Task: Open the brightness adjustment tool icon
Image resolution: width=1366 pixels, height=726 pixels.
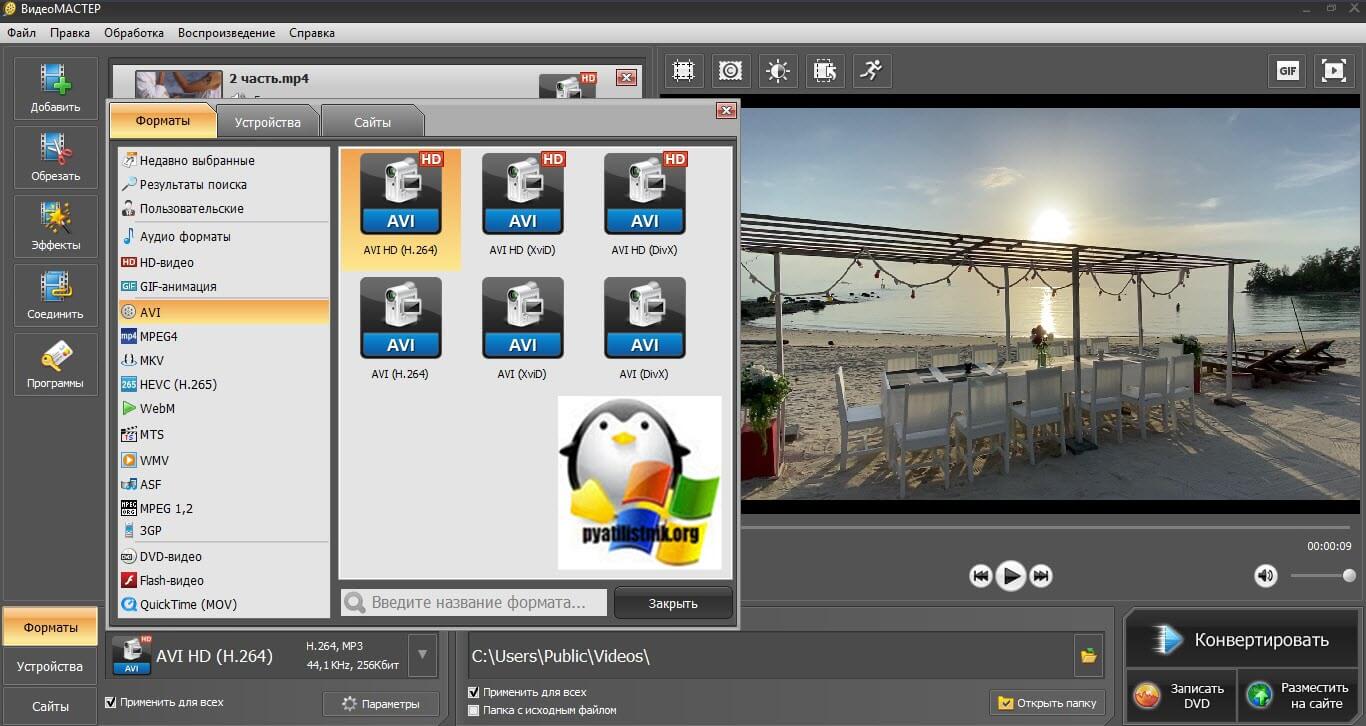Action: [x=778, y=71]
